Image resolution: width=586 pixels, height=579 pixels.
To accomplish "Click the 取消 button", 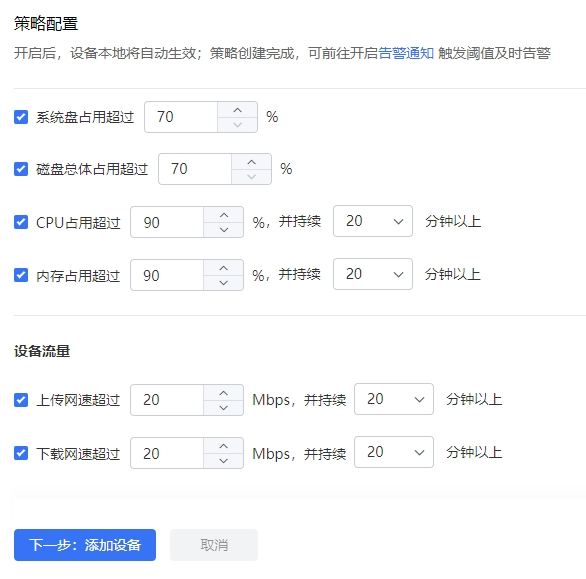I will pyautogui.click(x=214, y=545).
